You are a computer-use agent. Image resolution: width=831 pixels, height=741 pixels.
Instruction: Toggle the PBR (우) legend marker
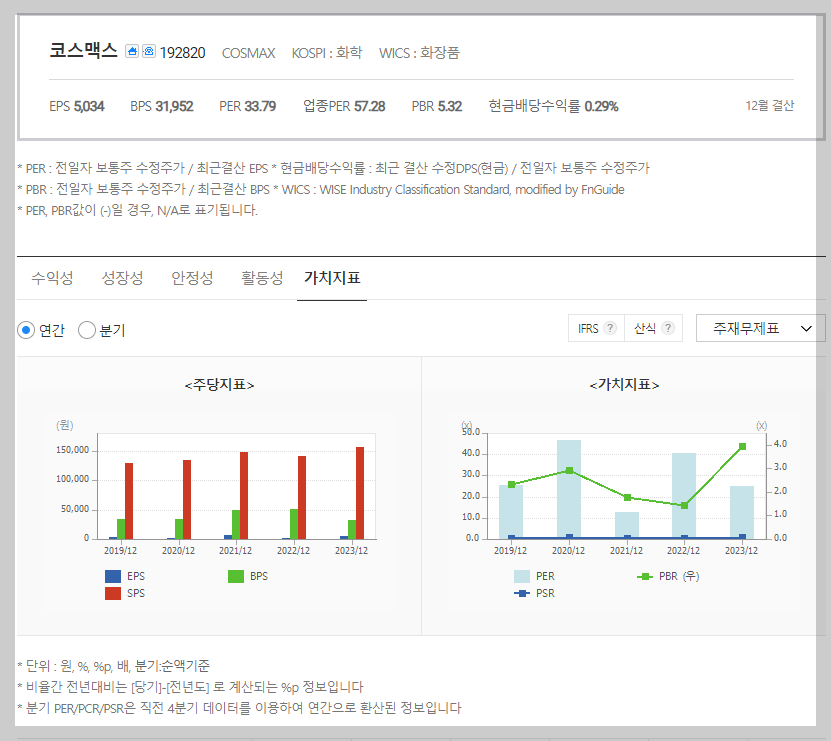click(x=645, y=576)
